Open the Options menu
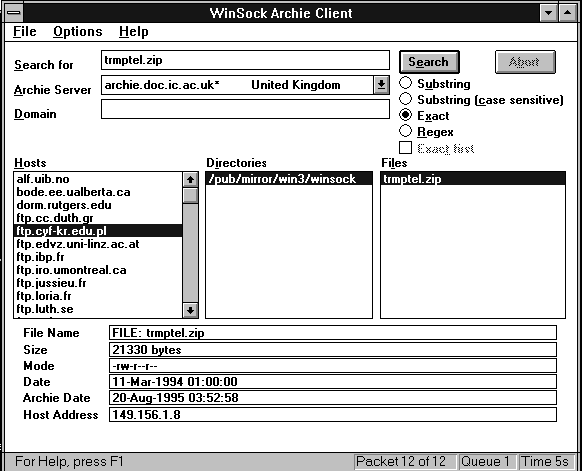582x471 pixels. coord(78,32)
